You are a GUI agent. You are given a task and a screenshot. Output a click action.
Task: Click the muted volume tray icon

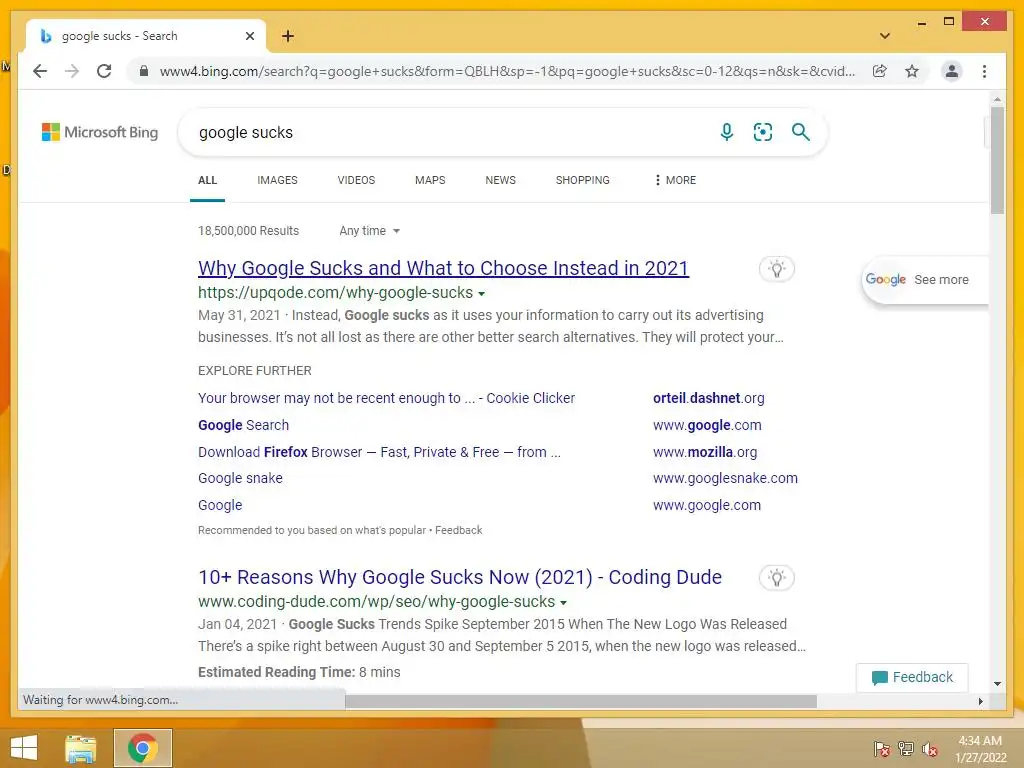click(930, 749)
